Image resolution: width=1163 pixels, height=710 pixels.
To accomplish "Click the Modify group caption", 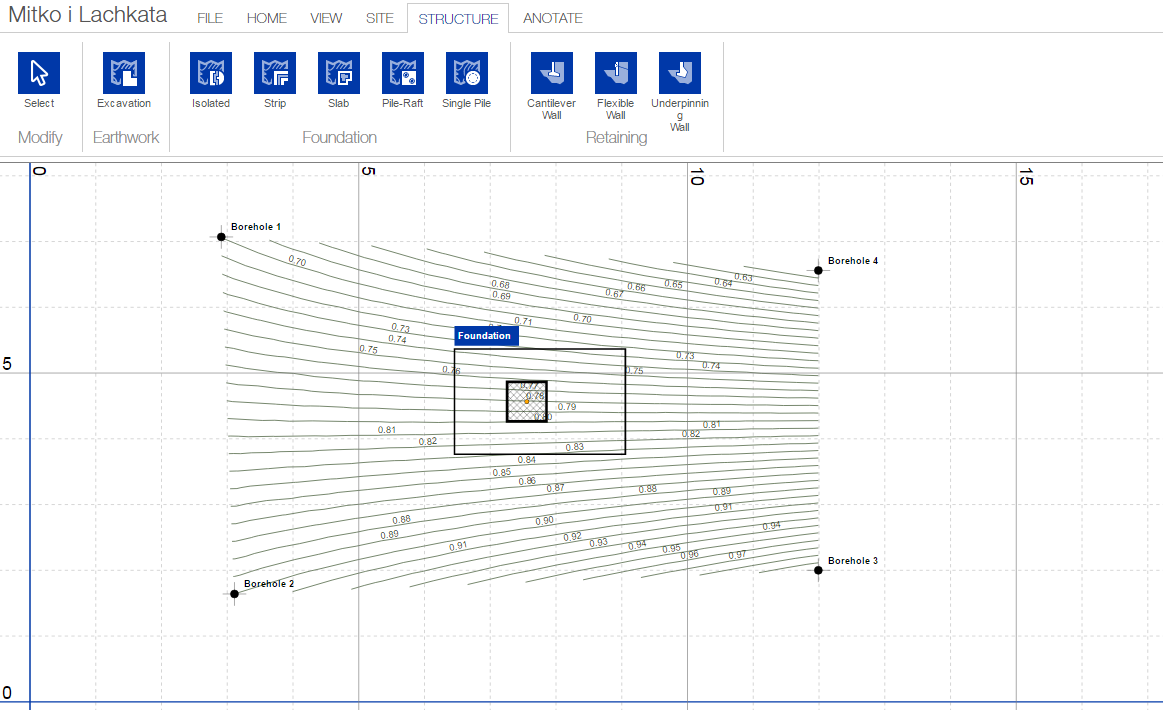I will click(x=40, y=137).
